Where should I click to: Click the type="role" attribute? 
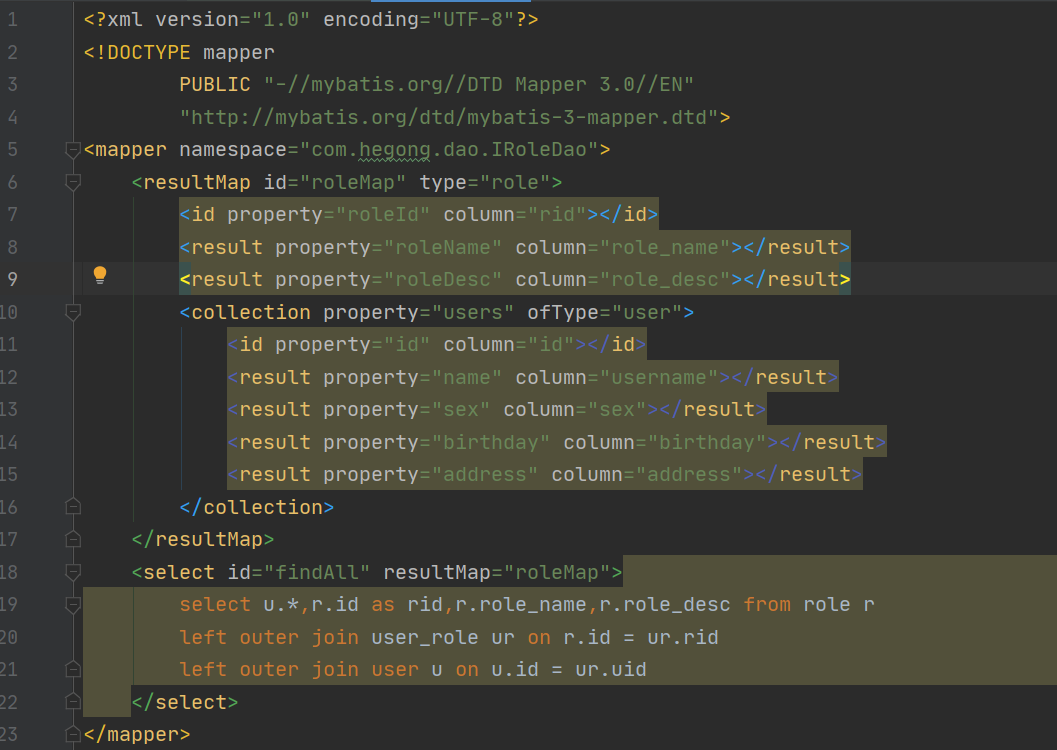point(485,182)
